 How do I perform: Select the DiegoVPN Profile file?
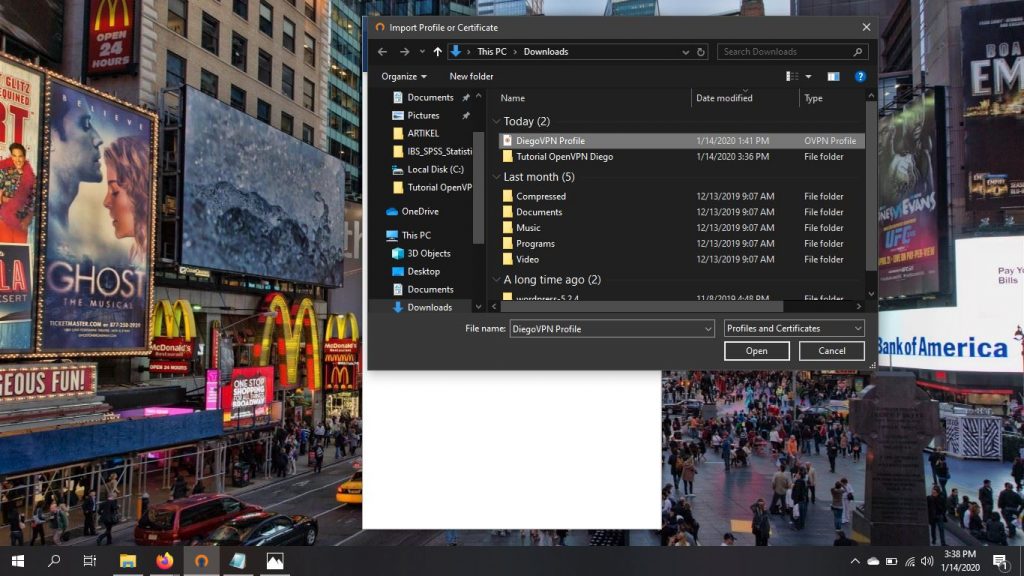pyautogui.click(x=550, y=141)
